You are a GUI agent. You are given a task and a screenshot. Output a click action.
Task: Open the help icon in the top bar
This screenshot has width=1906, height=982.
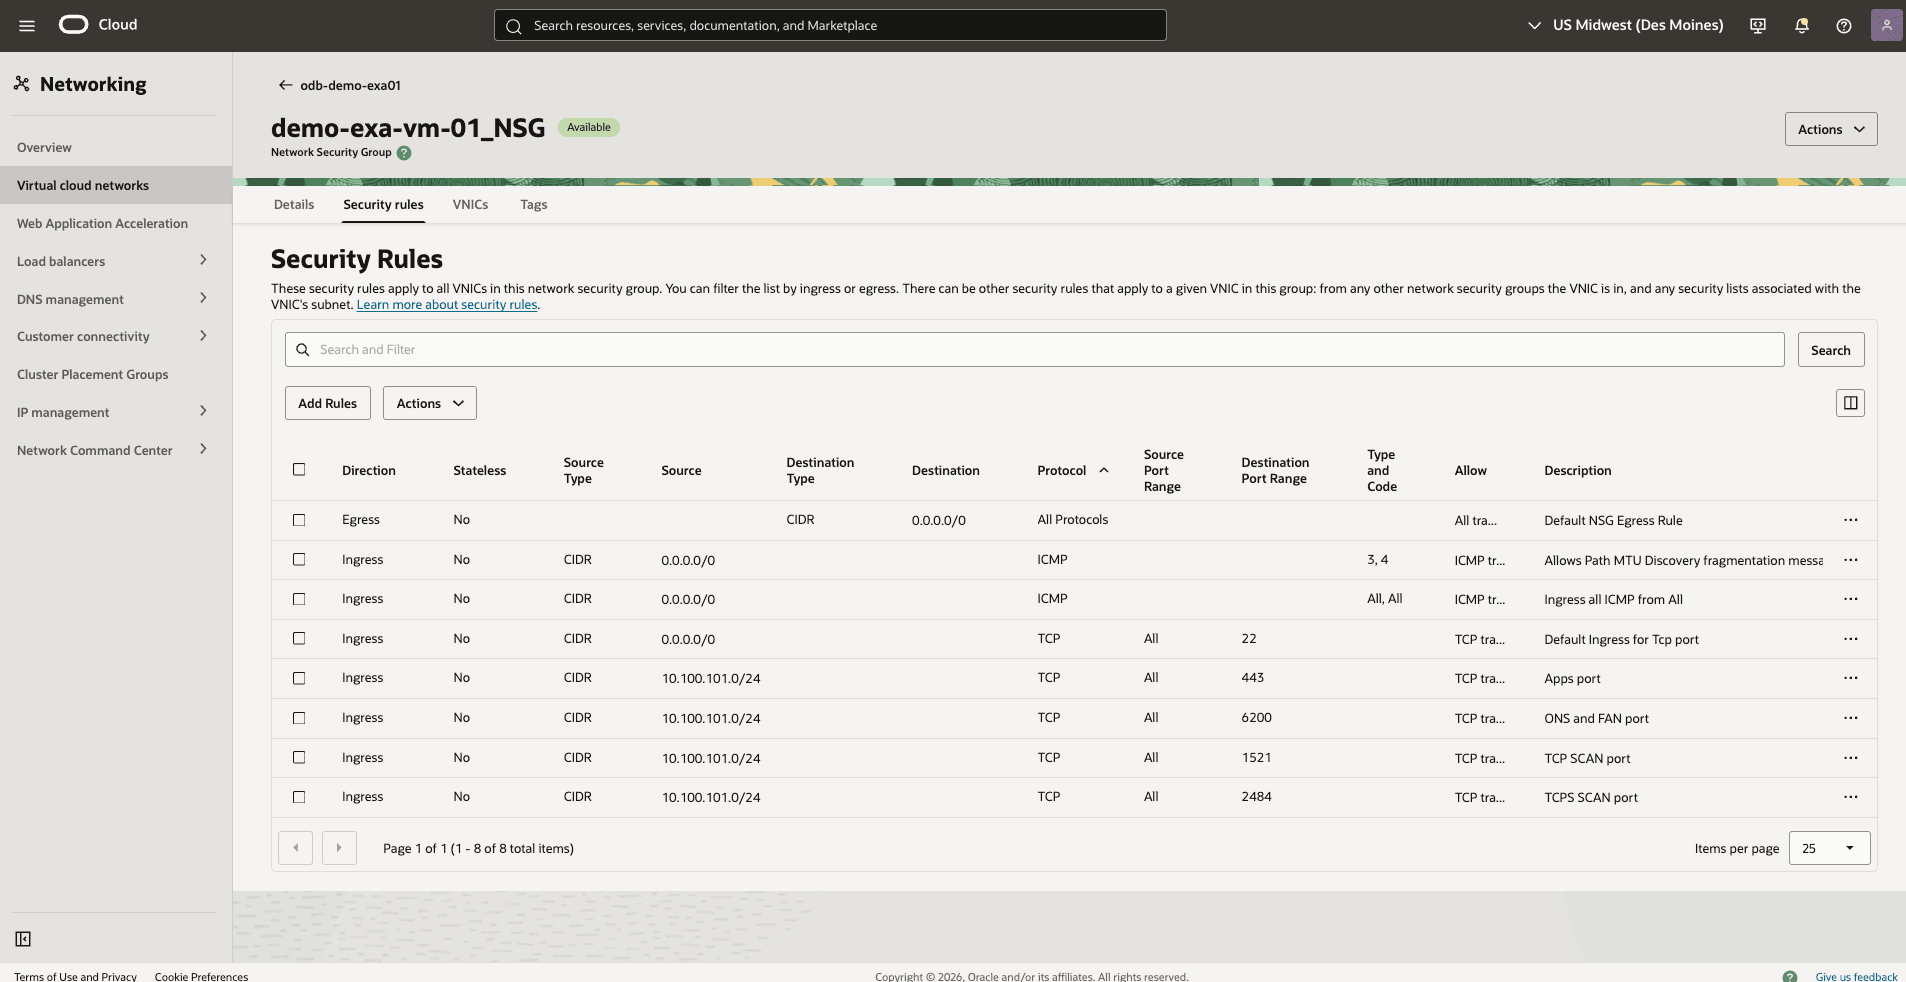[1844, 24]
